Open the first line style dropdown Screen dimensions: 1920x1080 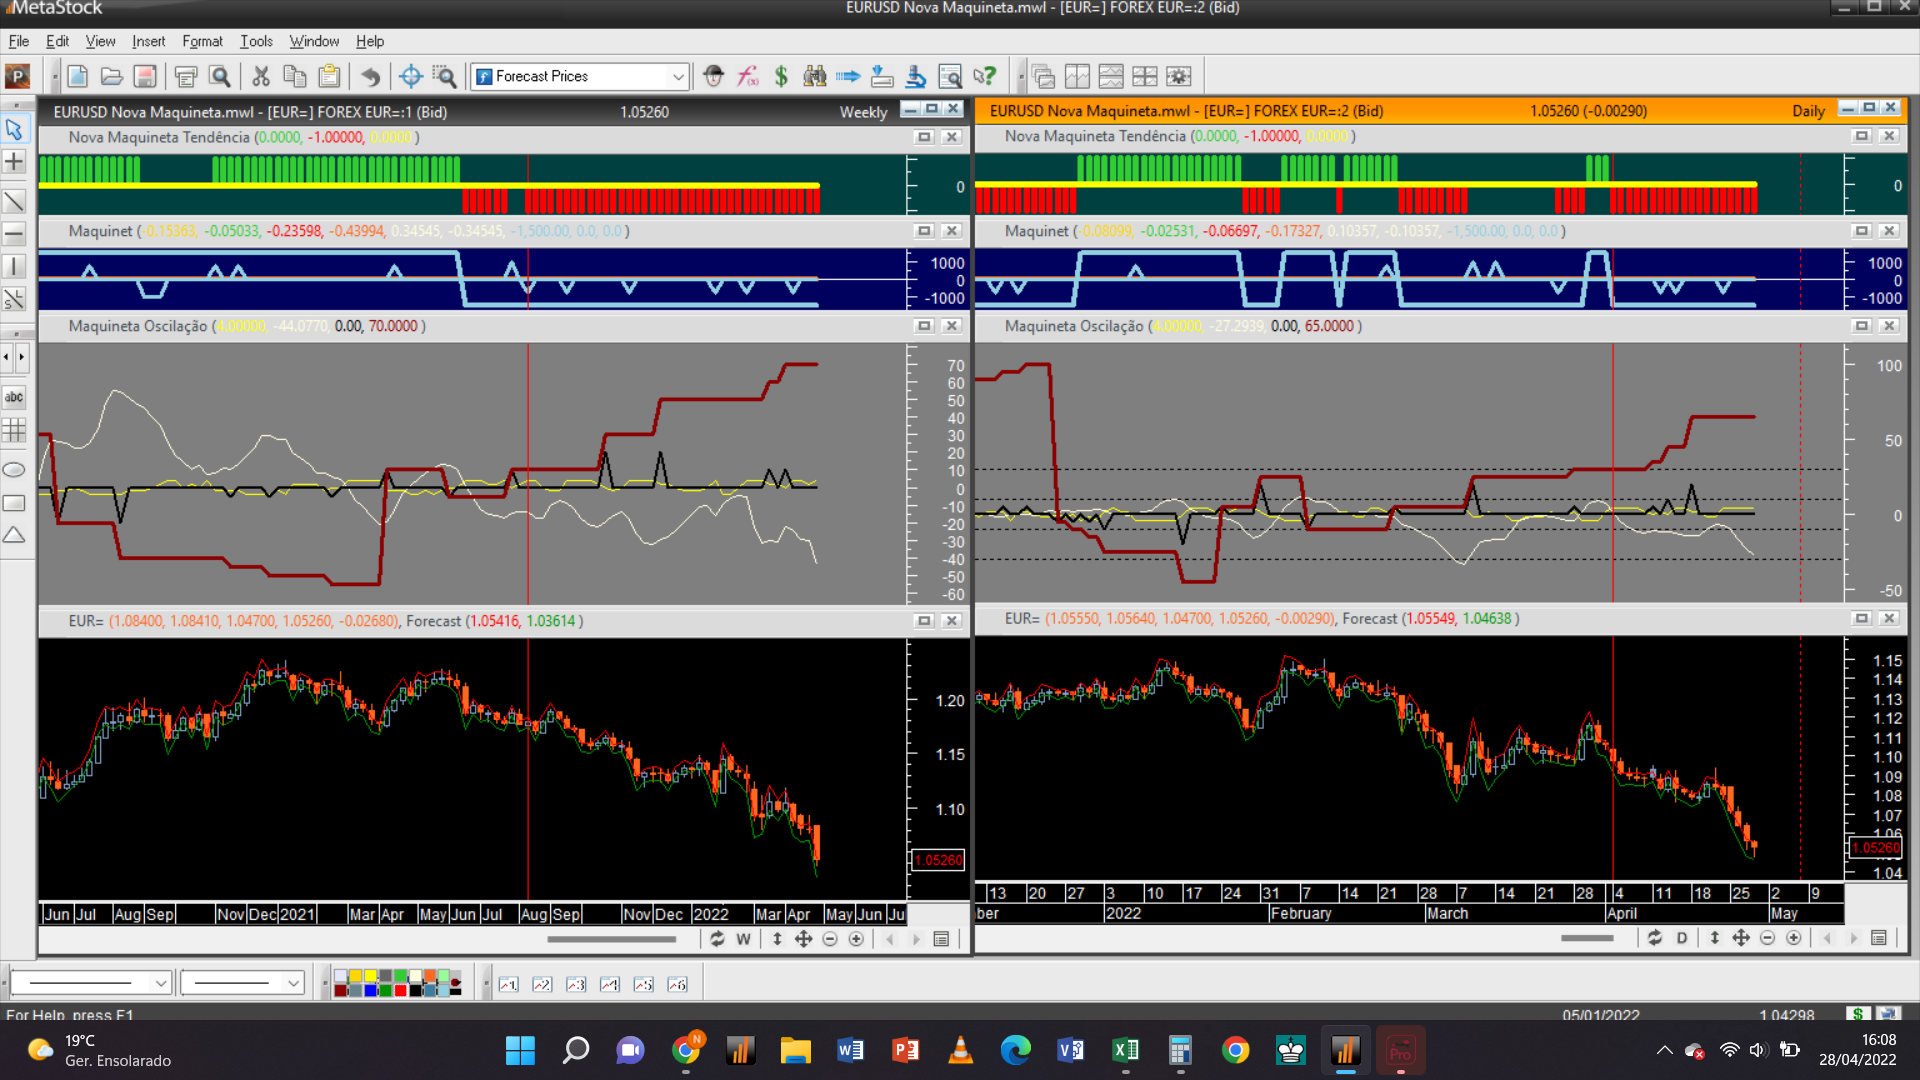(160, 983)
